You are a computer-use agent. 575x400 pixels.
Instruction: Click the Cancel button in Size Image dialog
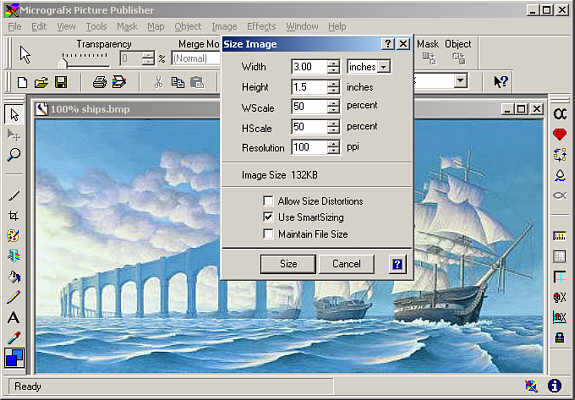347,264
